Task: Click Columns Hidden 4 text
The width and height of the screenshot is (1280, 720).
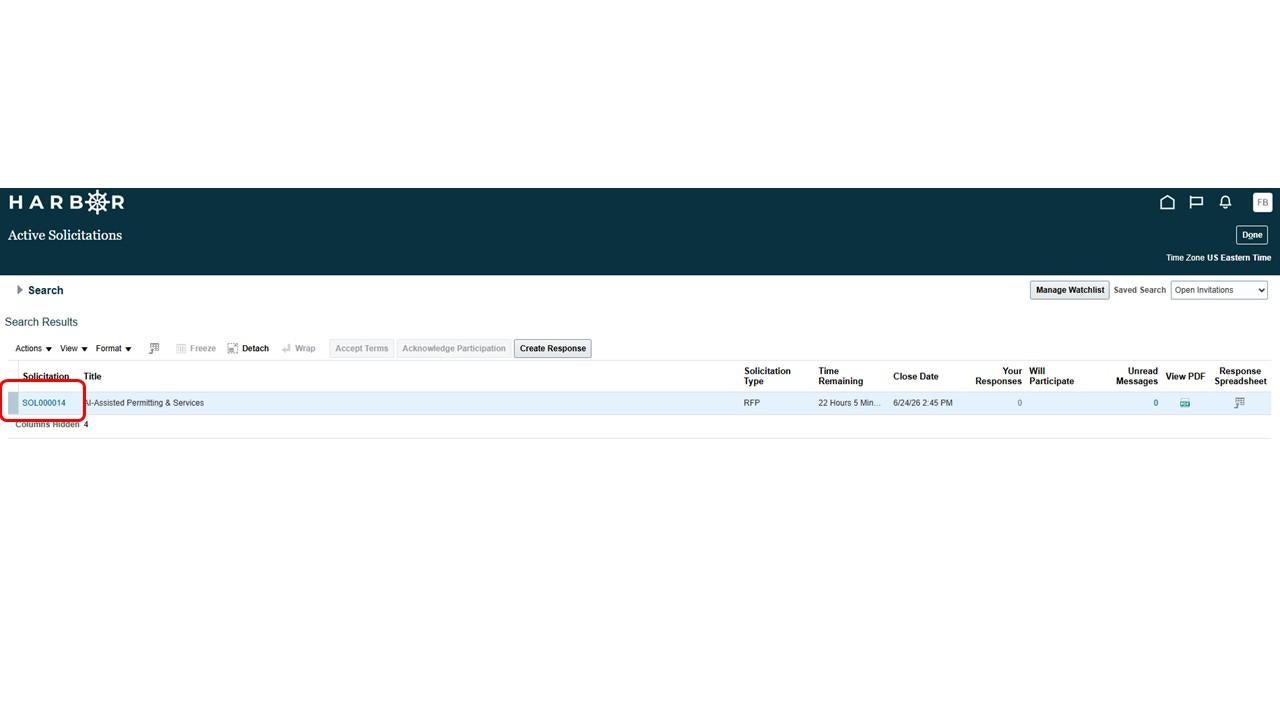Action: [52, 424]
